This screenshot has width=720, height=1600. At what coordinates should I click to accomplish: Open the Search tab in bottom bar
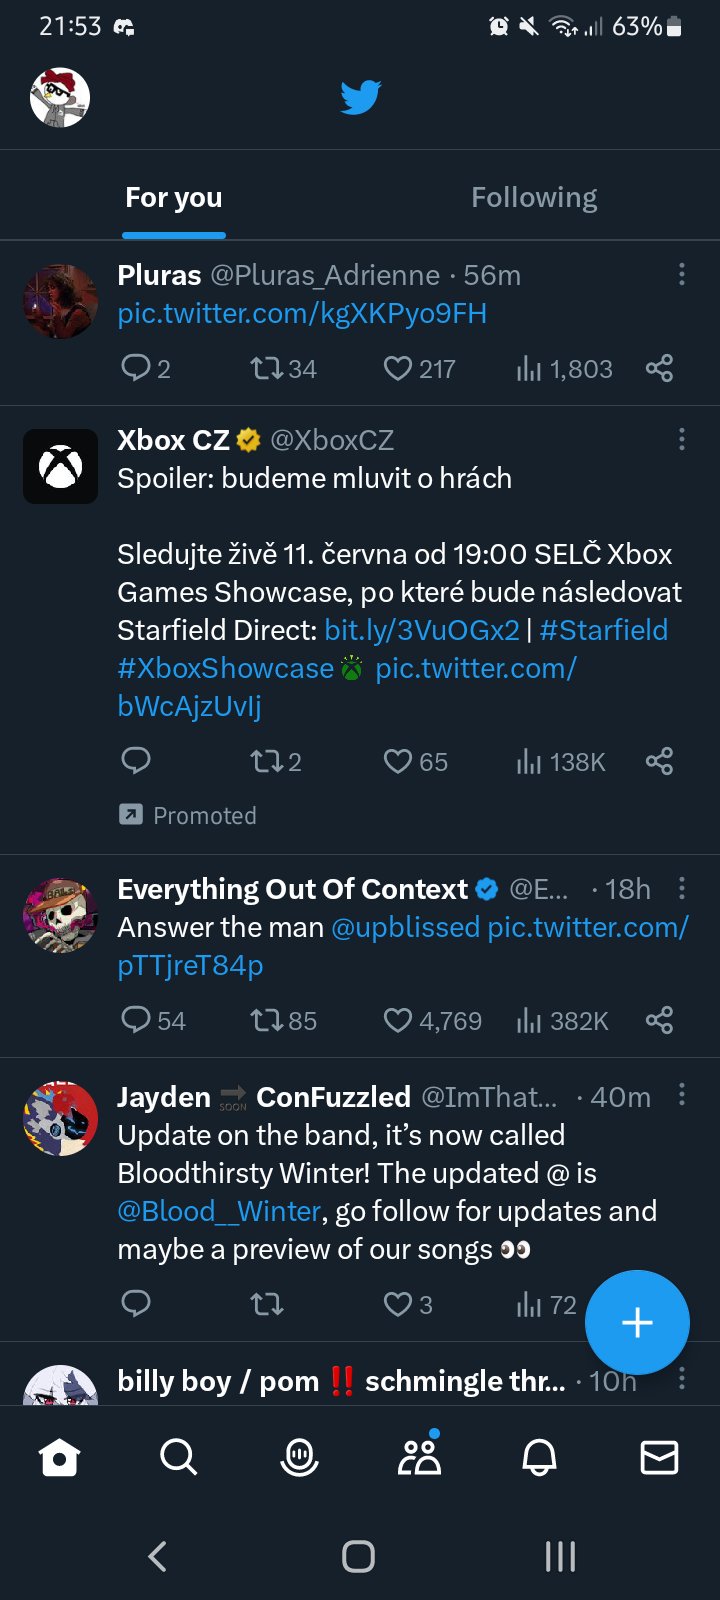coord(179,1457)
